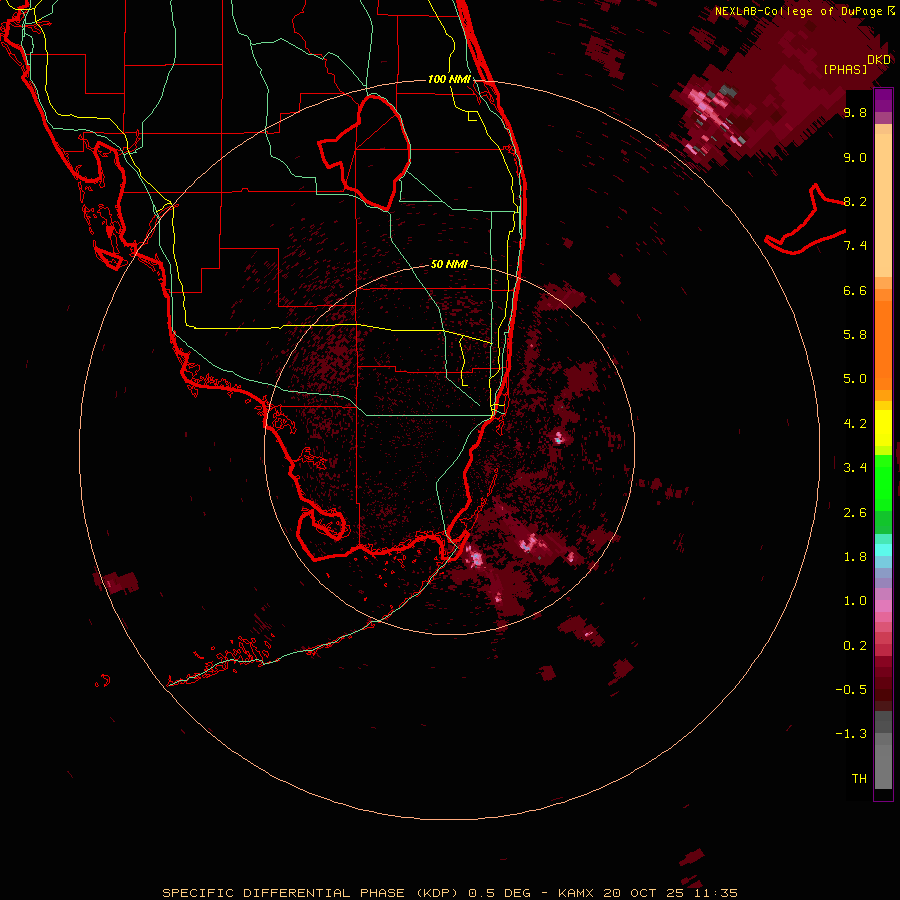This screenshot has height=900, width=900.
Task: Pick the cyan segment of the color bar
Action: click(x=883, y=550)
